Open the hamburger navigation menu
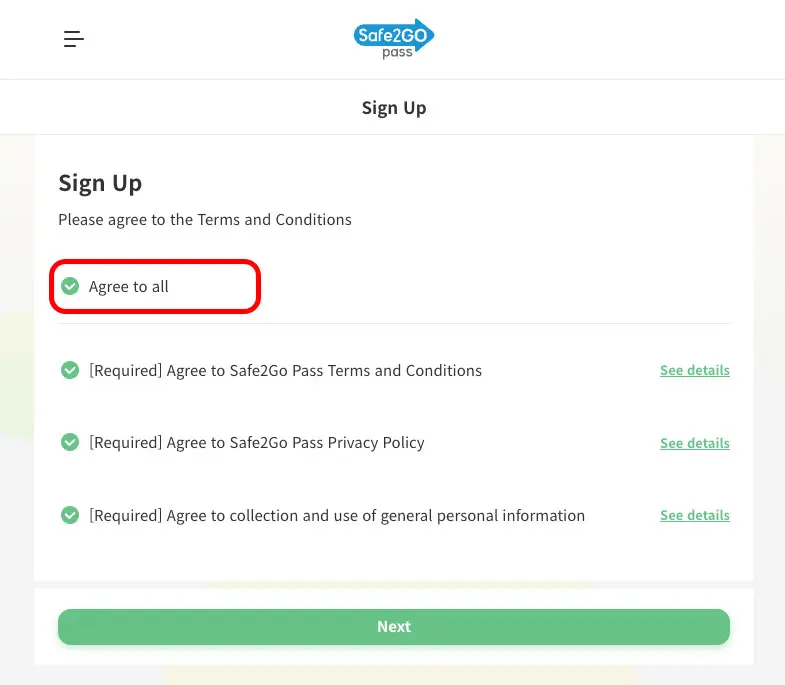This screenshot has height=685, width=785. pyautogui.click(x=73, y=39)
